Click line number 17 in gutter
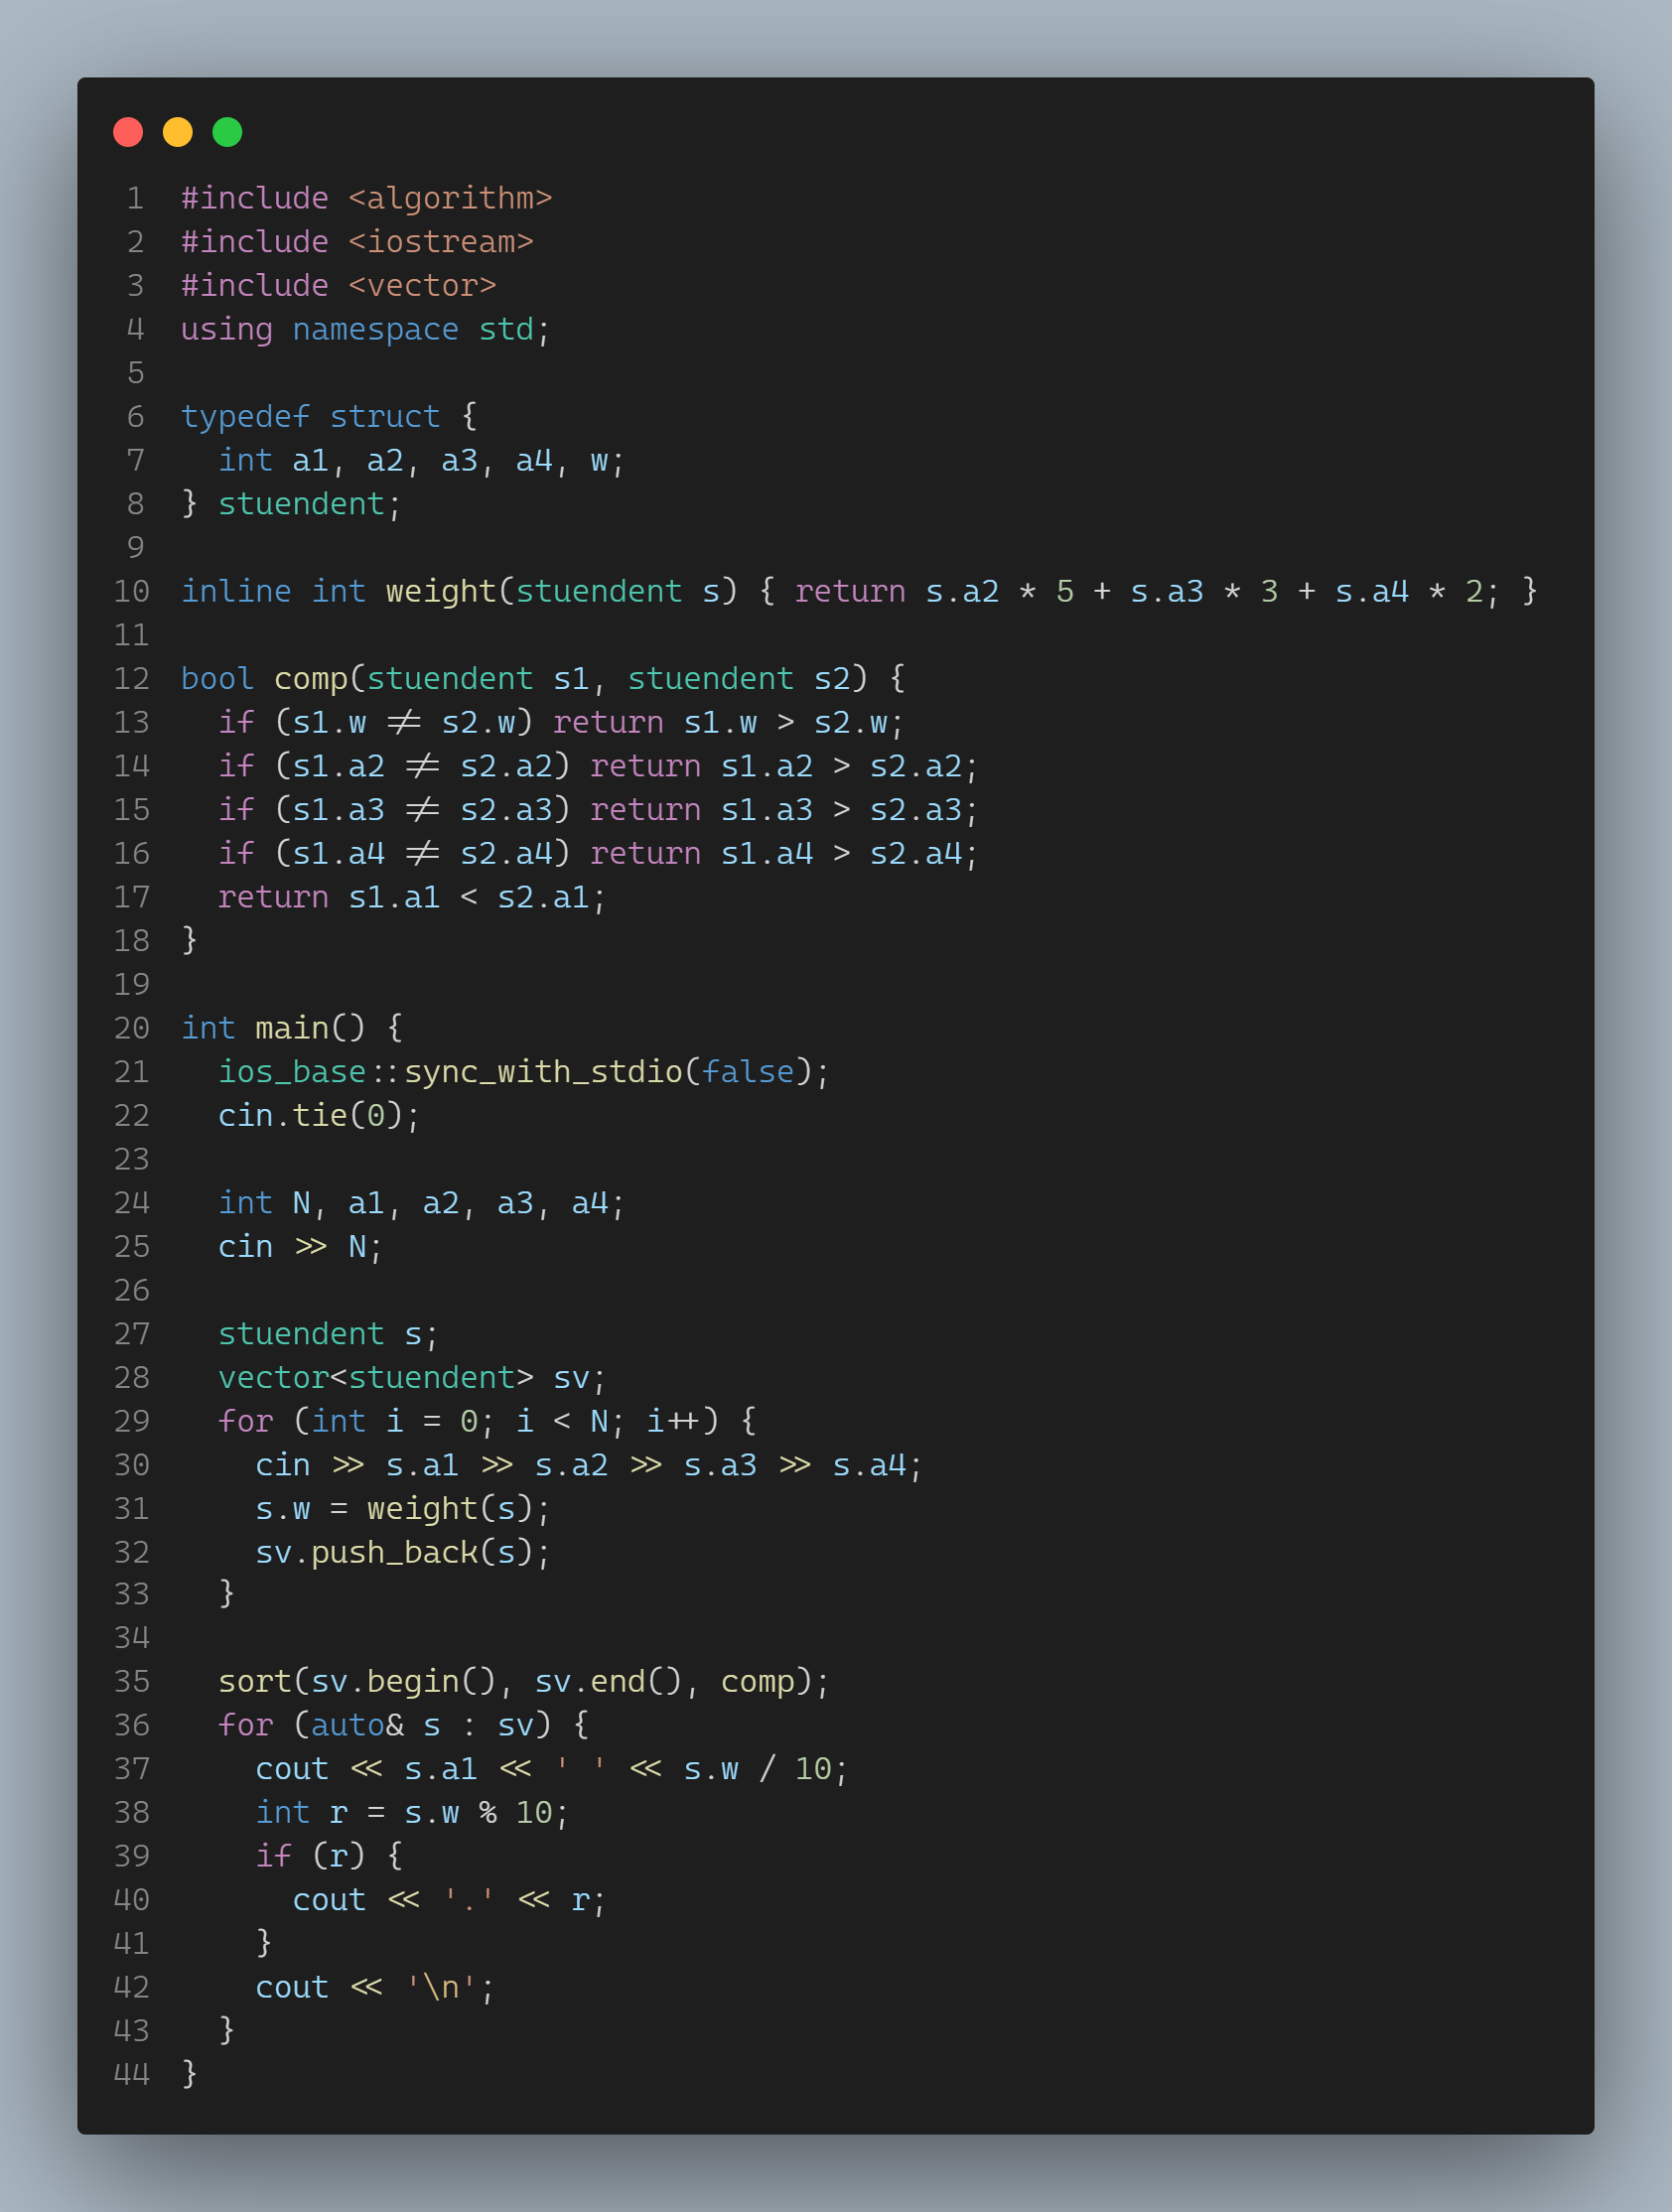This screenshot has height=2212, width=1672. (132, 897)
